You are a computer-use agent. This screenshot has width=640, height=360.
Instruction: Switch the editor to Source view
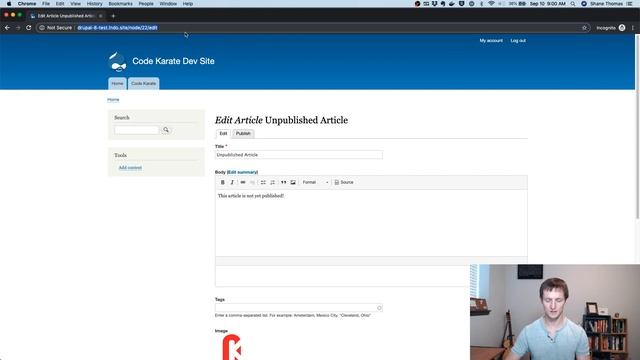[x=344, y=182]
